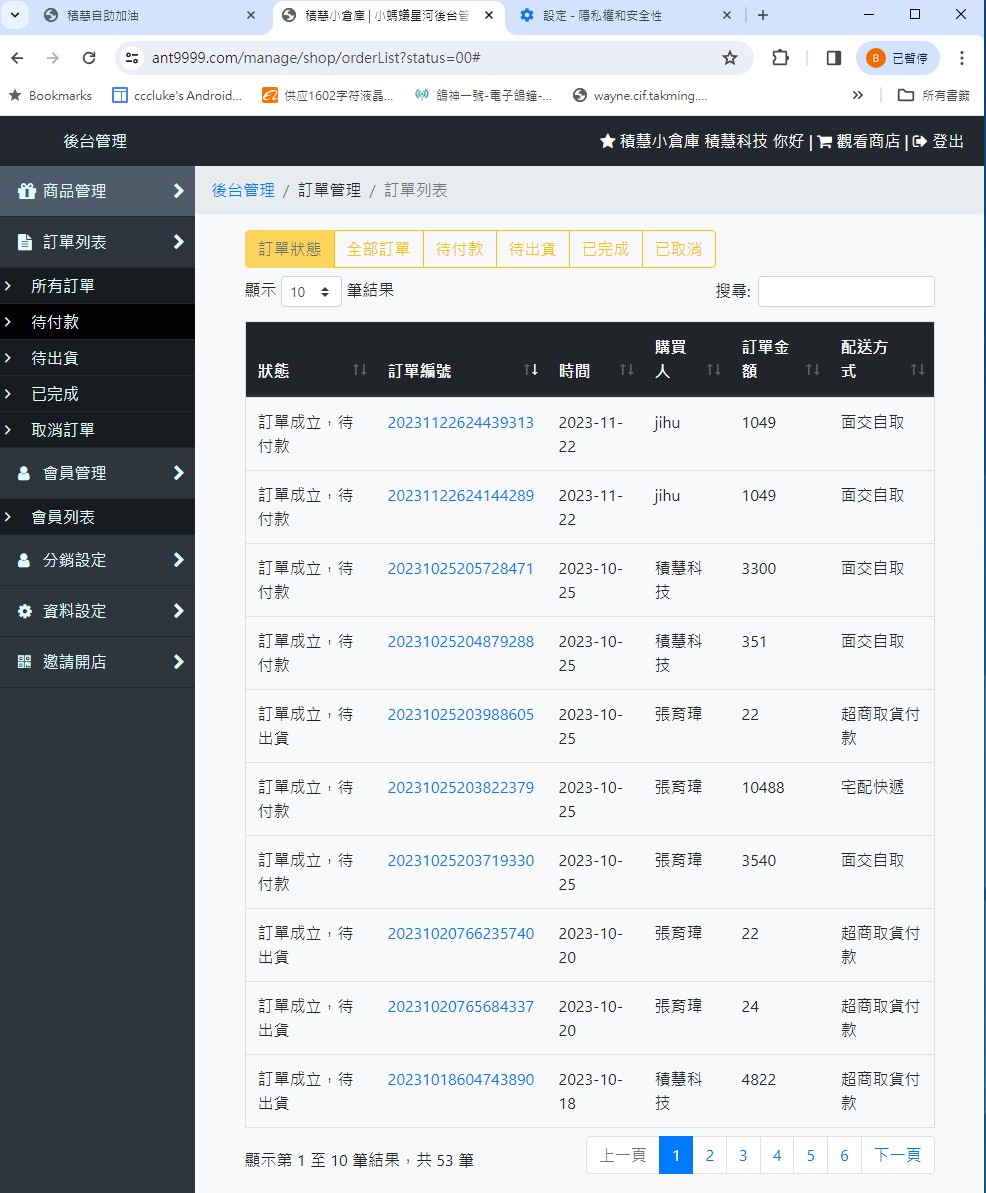Expand the 資料設定 sidebar menu
The image size is (986, 1193).
pos(97,611)
